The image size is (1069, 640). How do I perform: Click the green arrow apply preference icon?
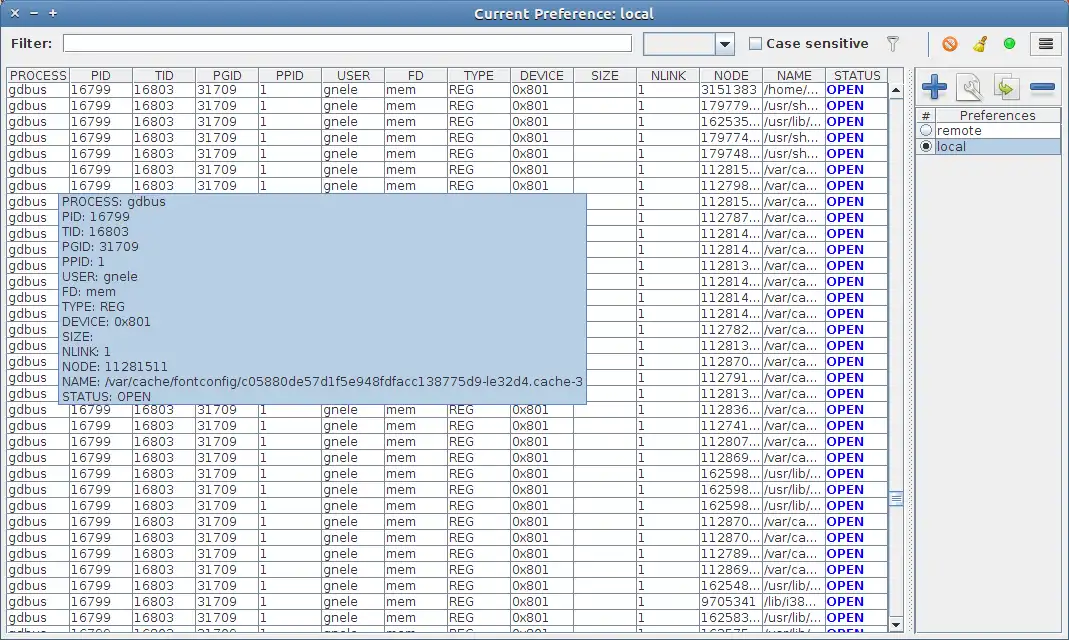click(1006, 87)
